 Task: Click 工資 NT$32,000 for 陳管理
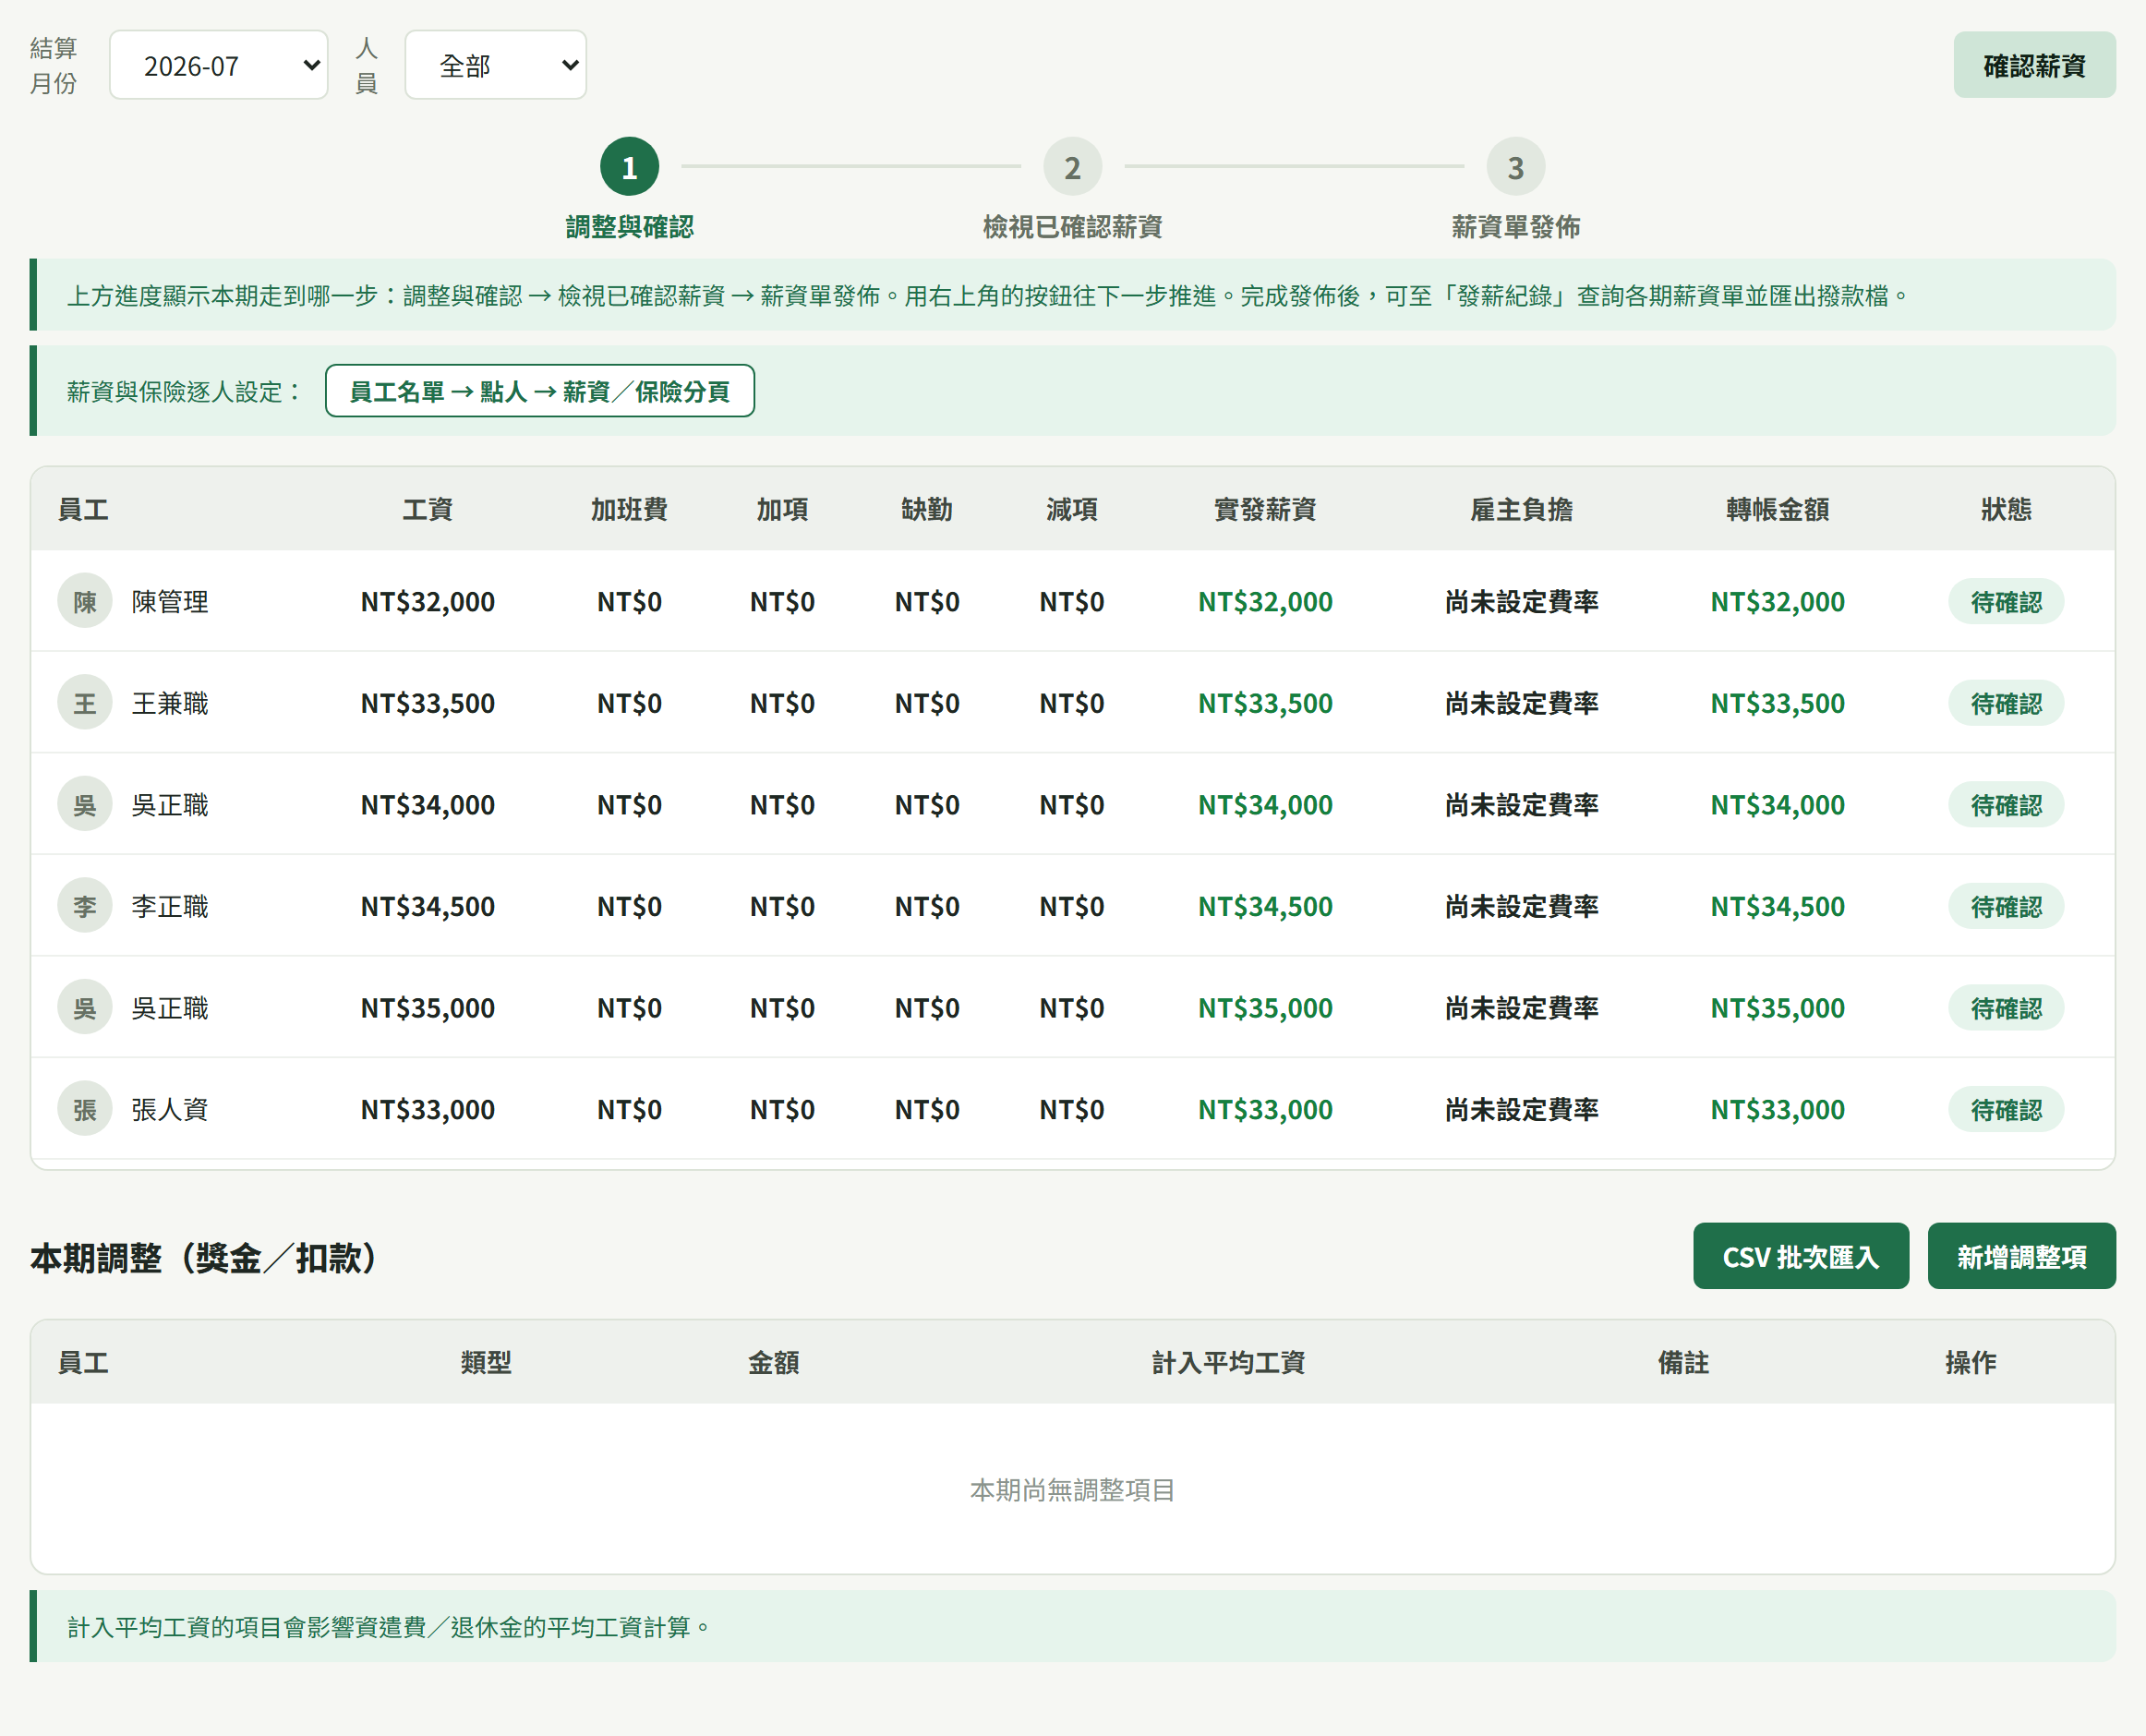click(428, 601)
